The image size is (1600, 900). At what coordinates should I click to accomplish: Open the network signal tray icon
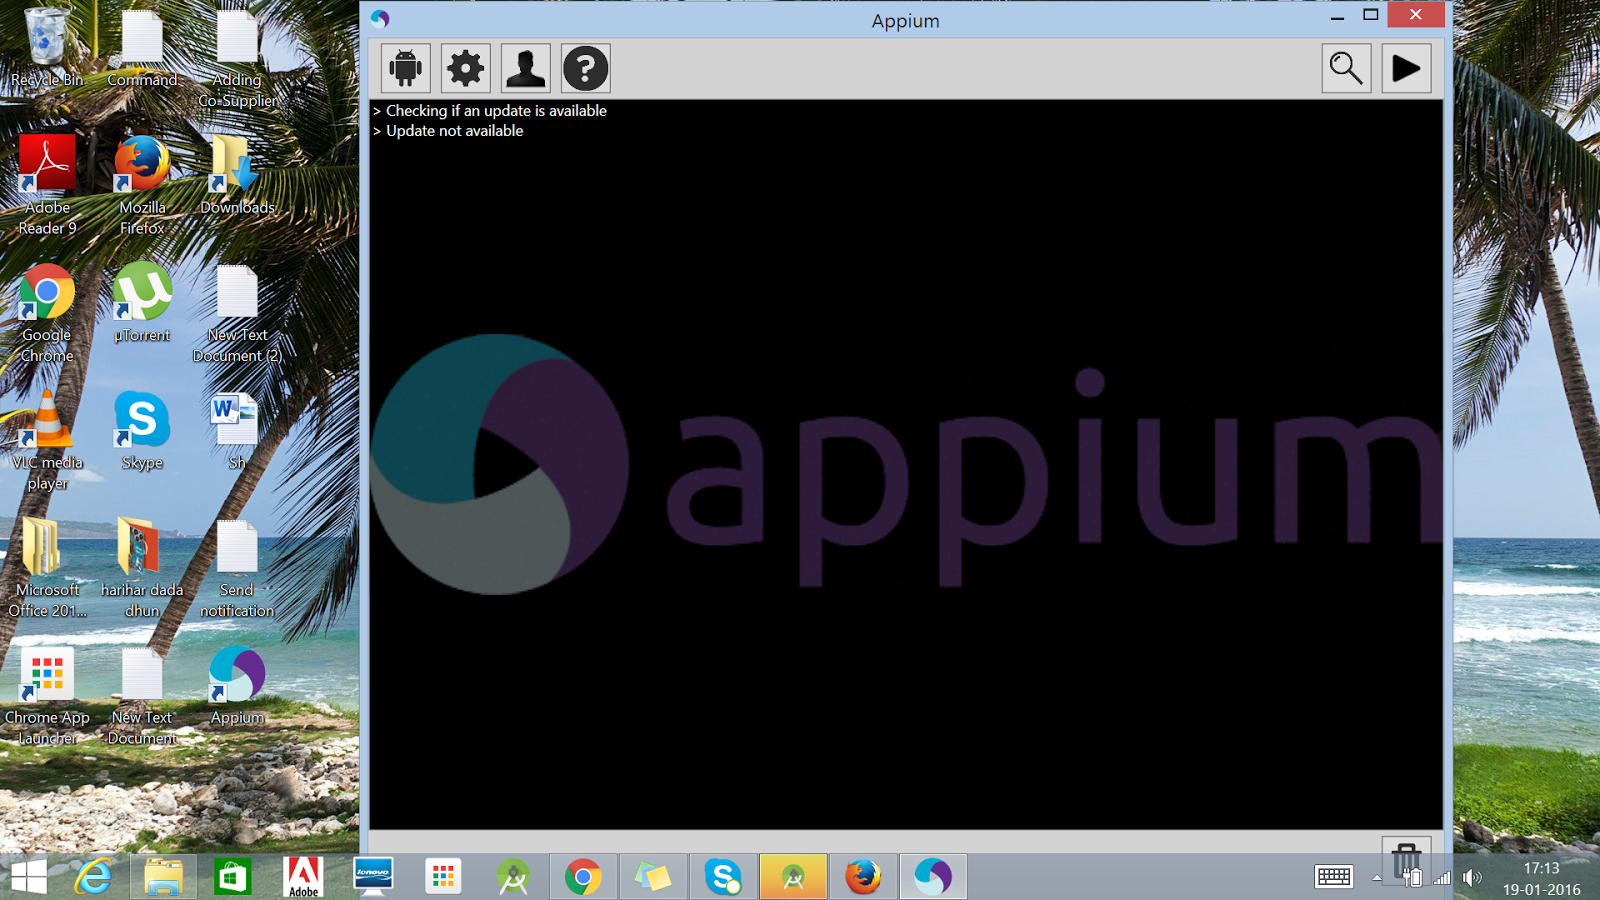(1442, 878)
